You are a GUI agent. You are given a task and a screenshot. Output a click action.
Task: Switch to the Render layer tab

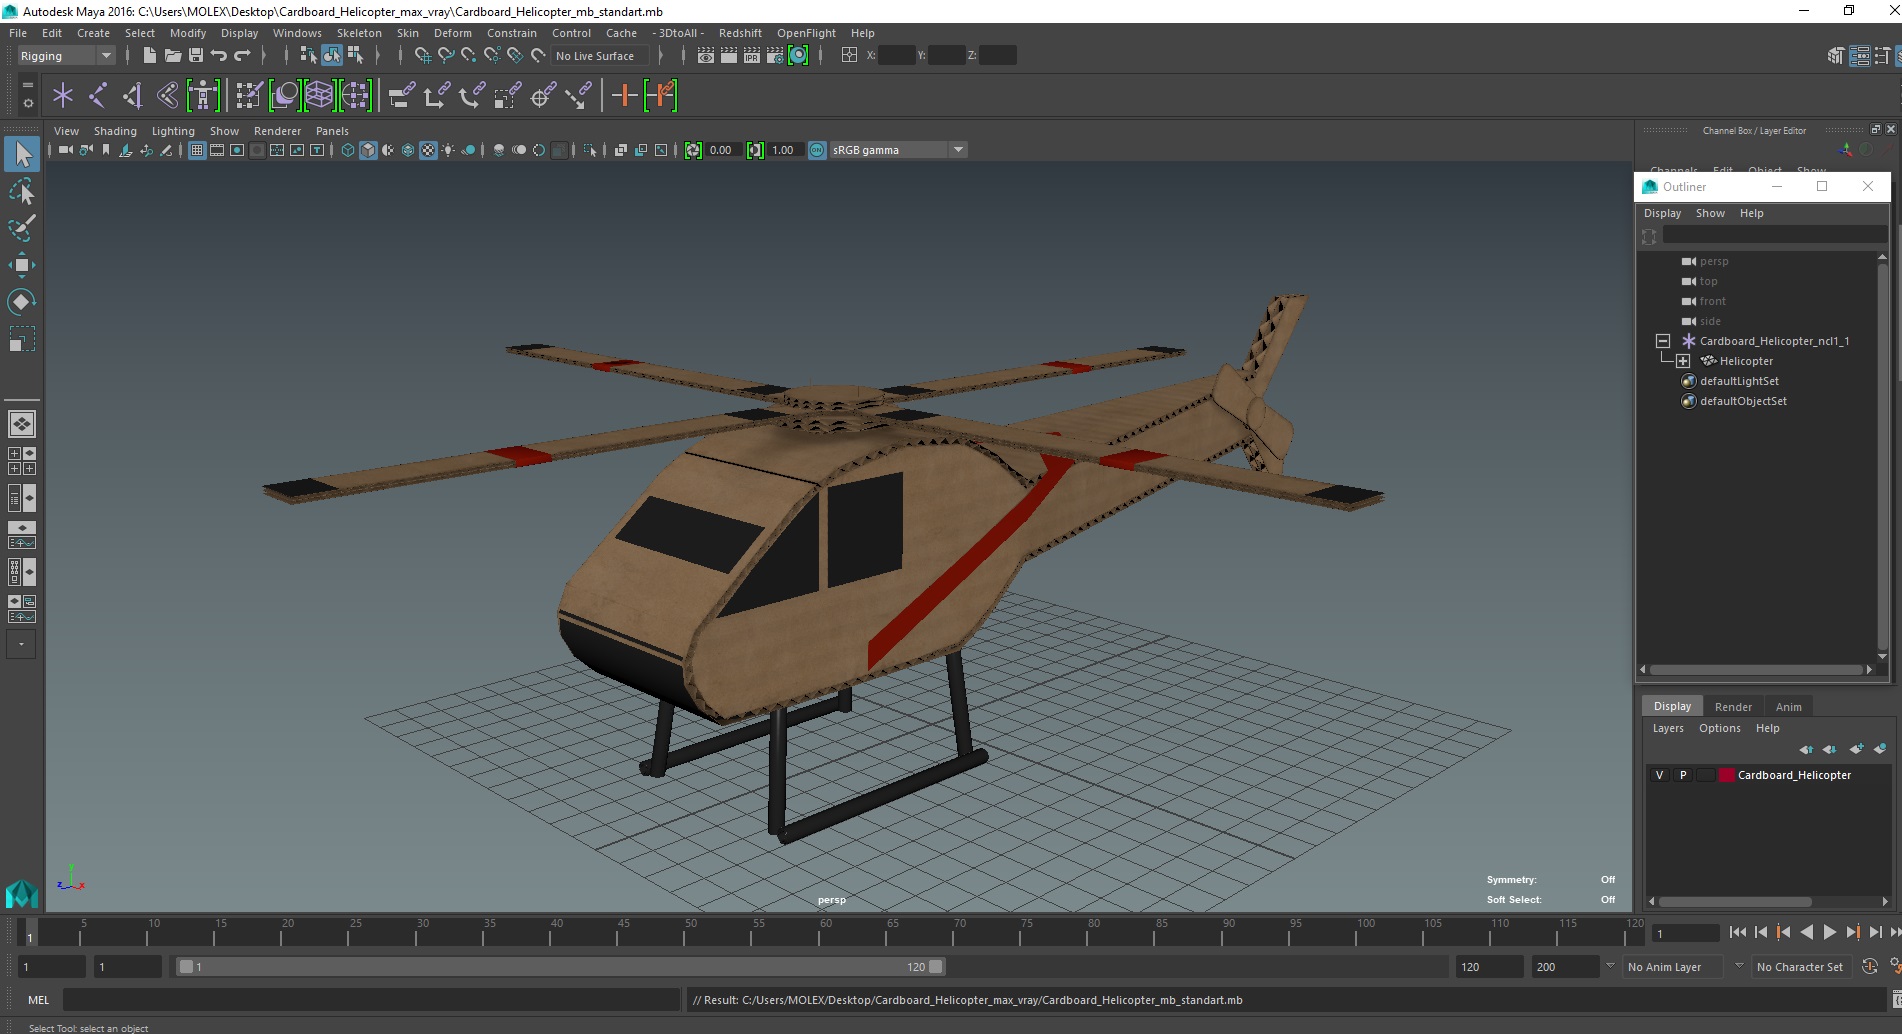(x=1733, y=706)
